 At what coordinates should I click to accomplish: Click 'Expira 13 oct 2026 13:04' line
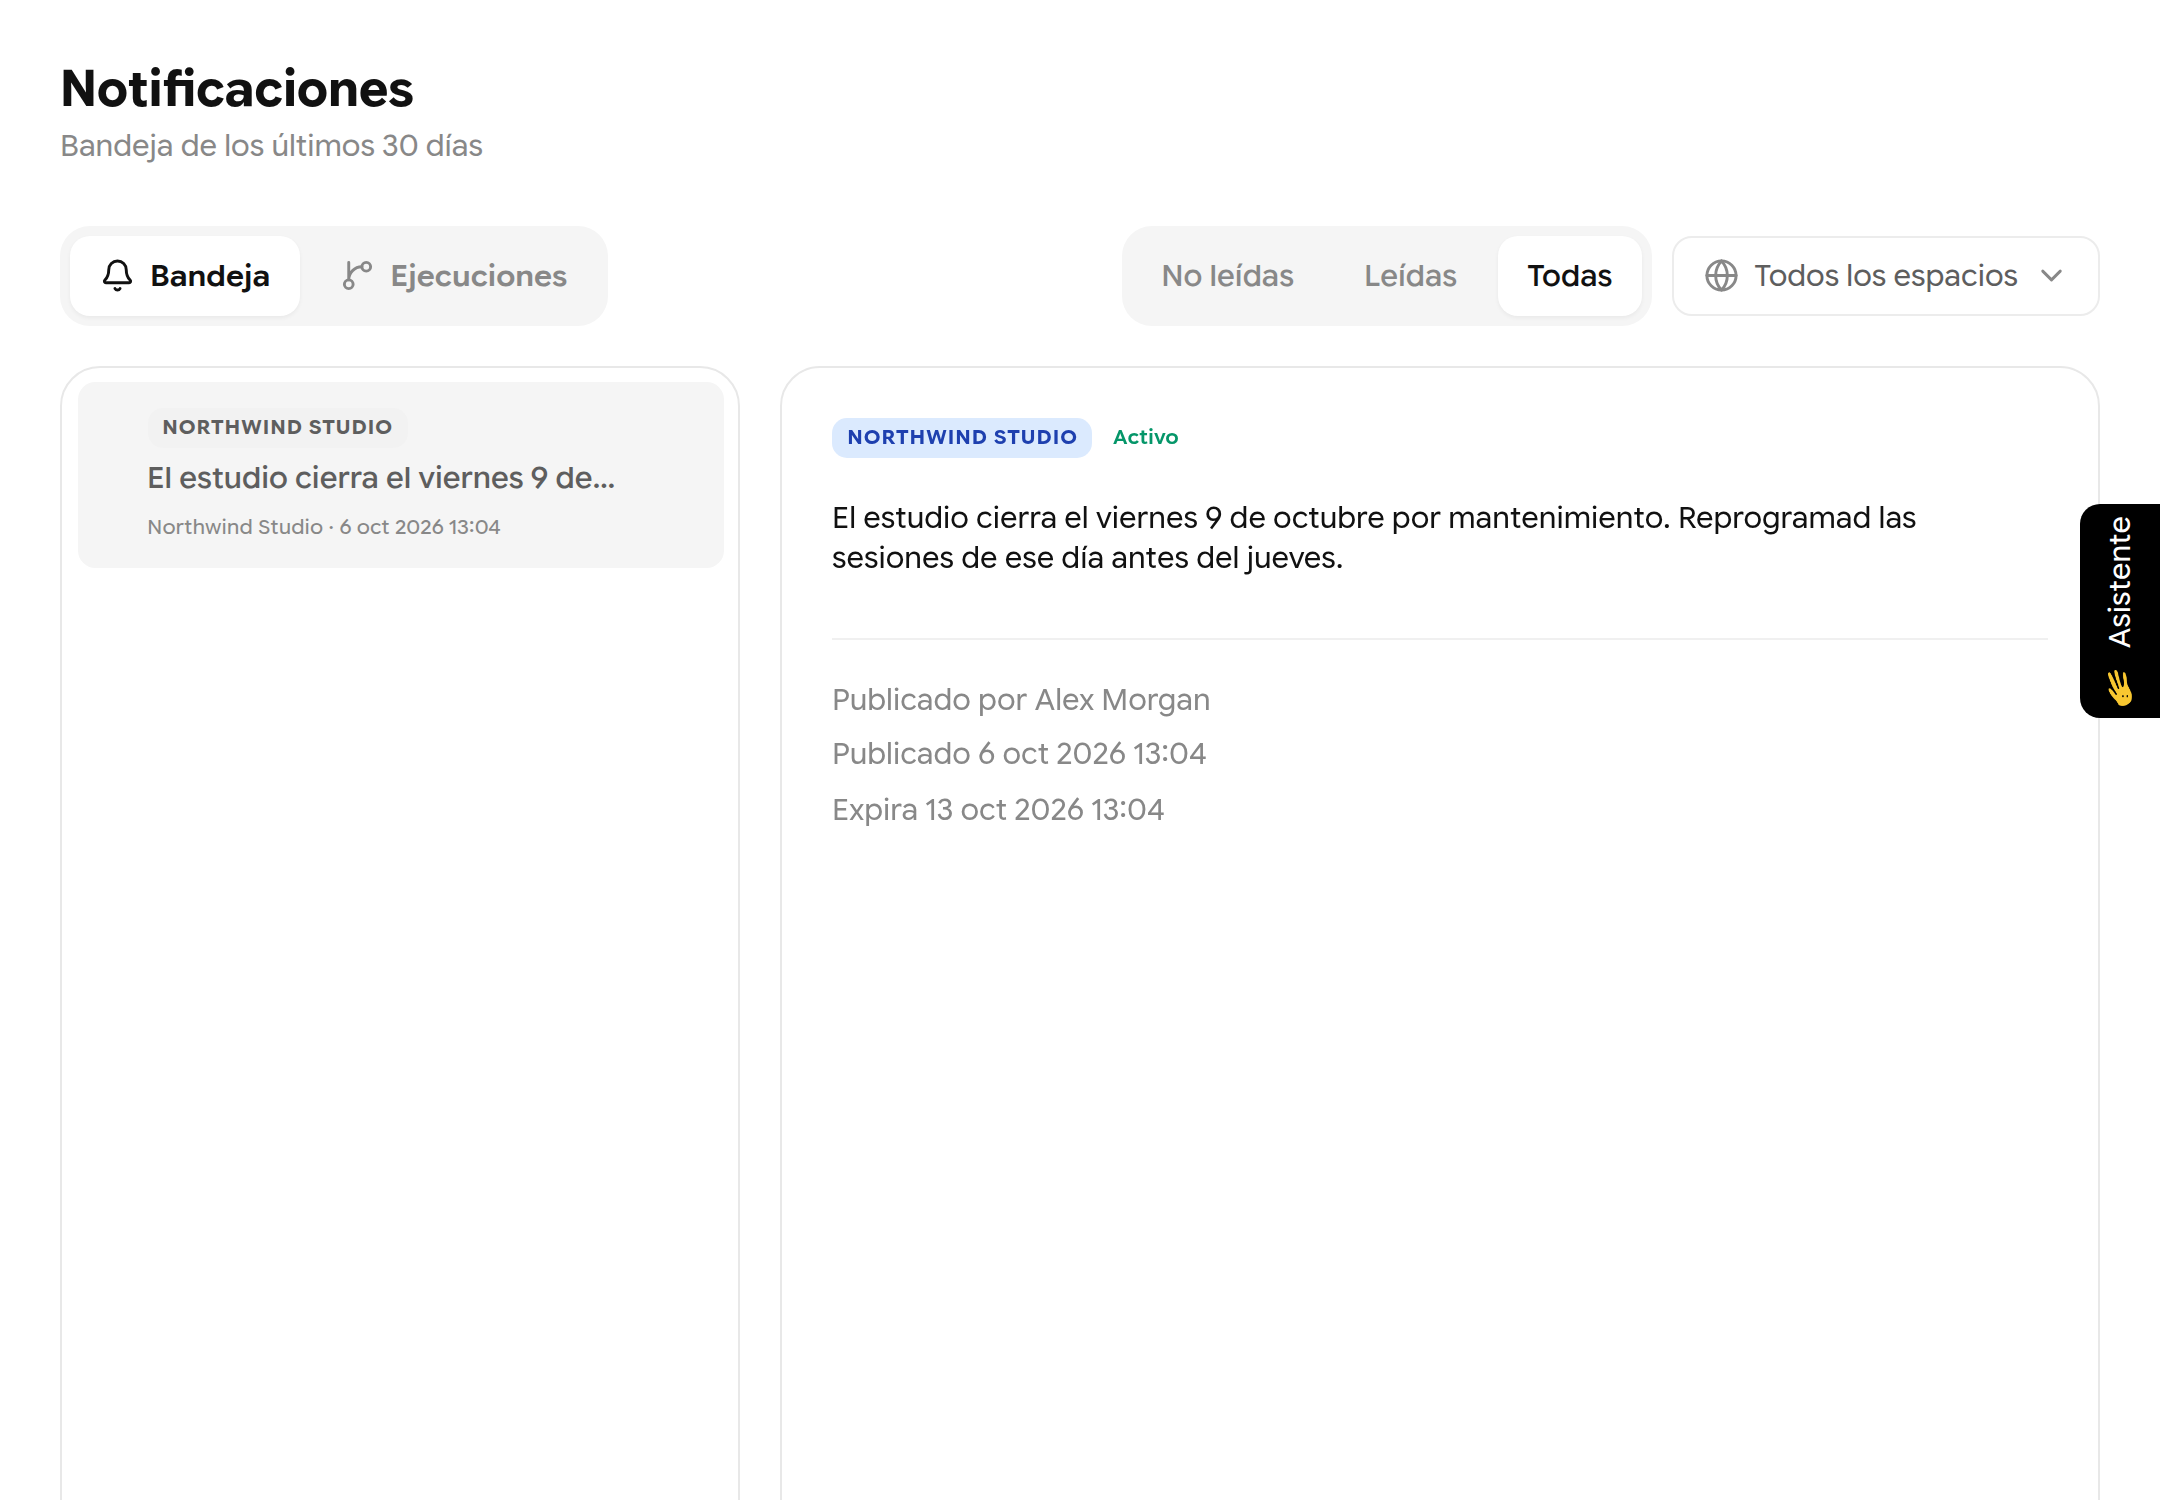click(998, 809)
